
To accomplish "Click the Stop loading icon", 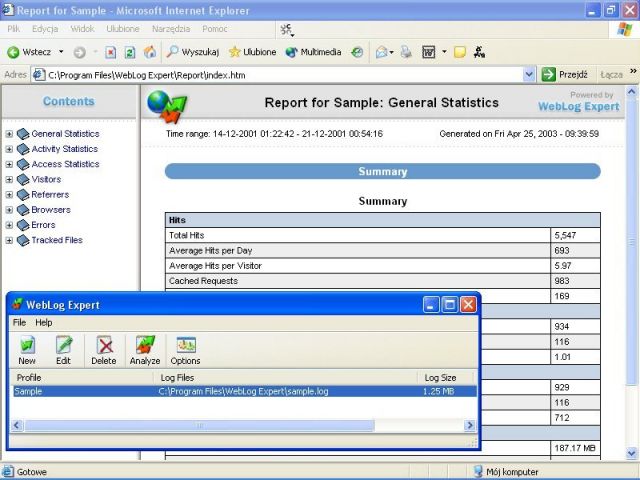I will click(x=111, y=52).
